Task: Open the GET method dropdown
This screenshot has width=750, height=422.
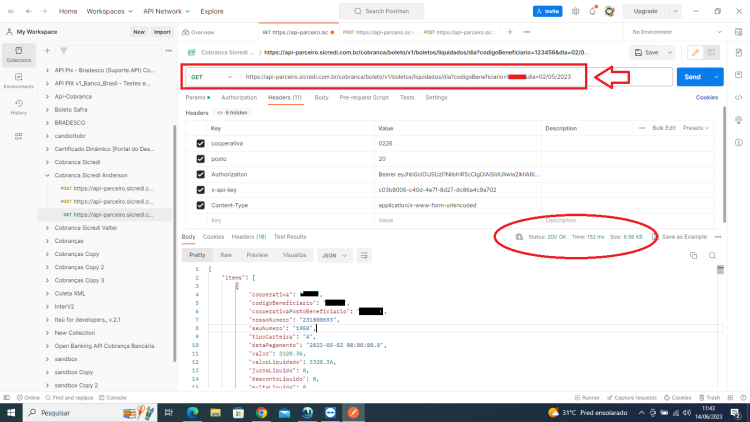Action: tap(211, 77)
